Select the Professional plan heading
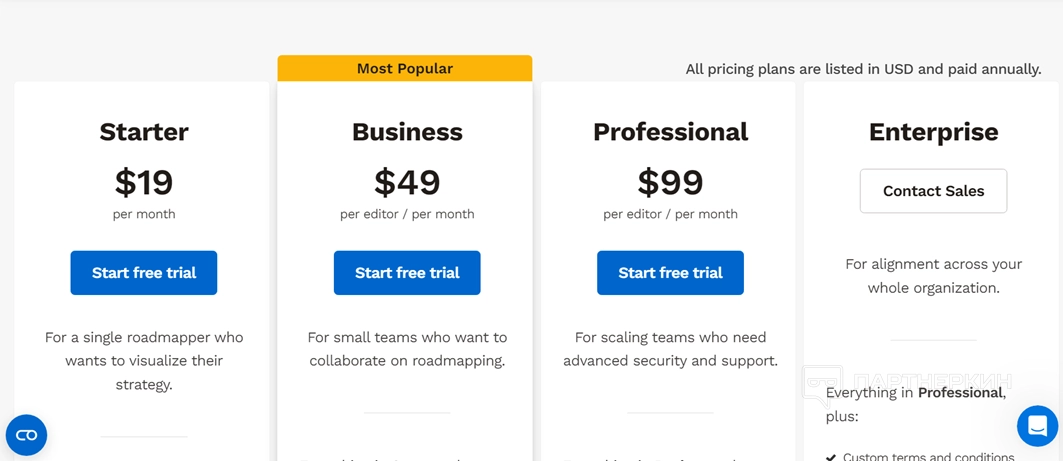1063x461 pixels. pos(670,132)
